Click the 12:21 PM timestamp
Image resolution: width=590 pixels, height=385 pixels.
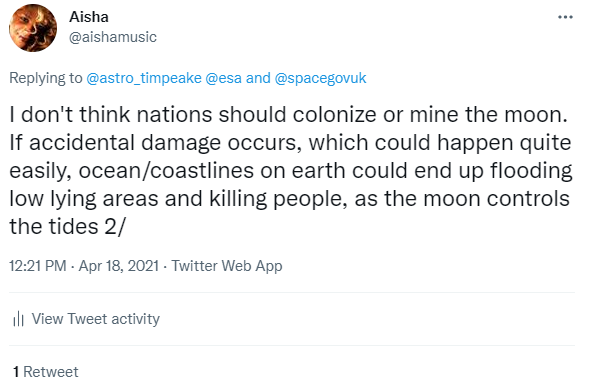38,266
